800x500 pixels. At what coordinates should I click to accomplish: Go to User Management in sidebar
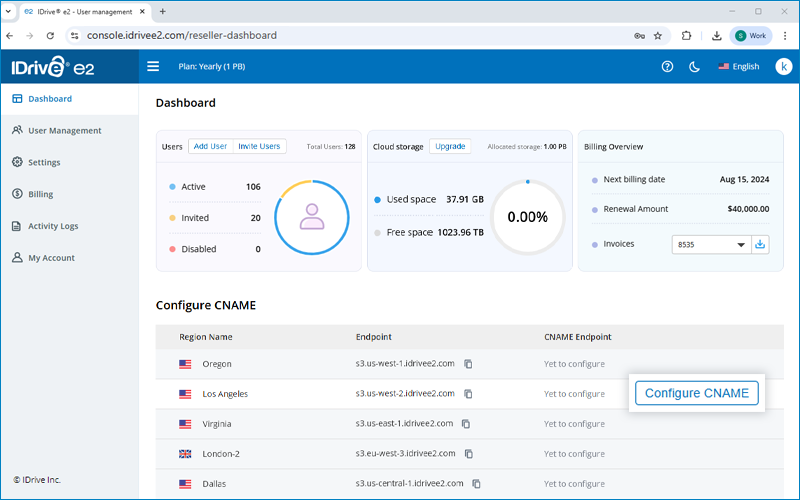pos(69,131)
